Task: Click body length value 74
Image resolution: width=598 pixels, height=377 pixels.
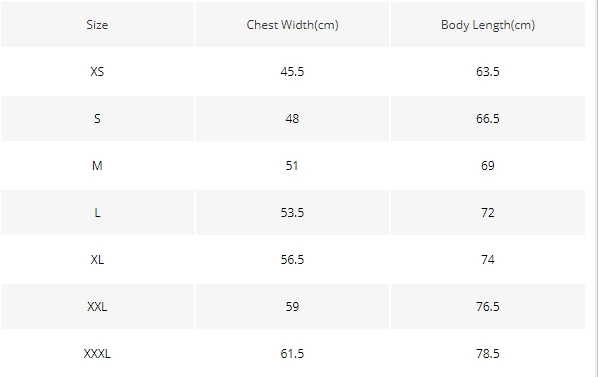Action: tap(488, 260)
